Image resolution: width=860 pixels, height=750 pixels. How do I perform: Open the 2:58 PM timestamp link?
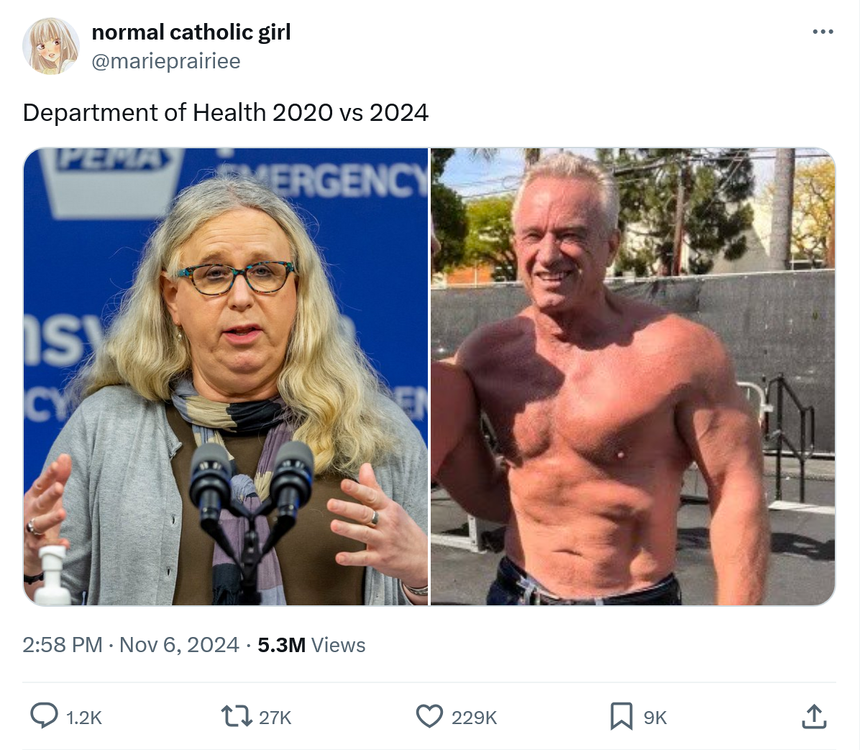click(x=62, y=645)
